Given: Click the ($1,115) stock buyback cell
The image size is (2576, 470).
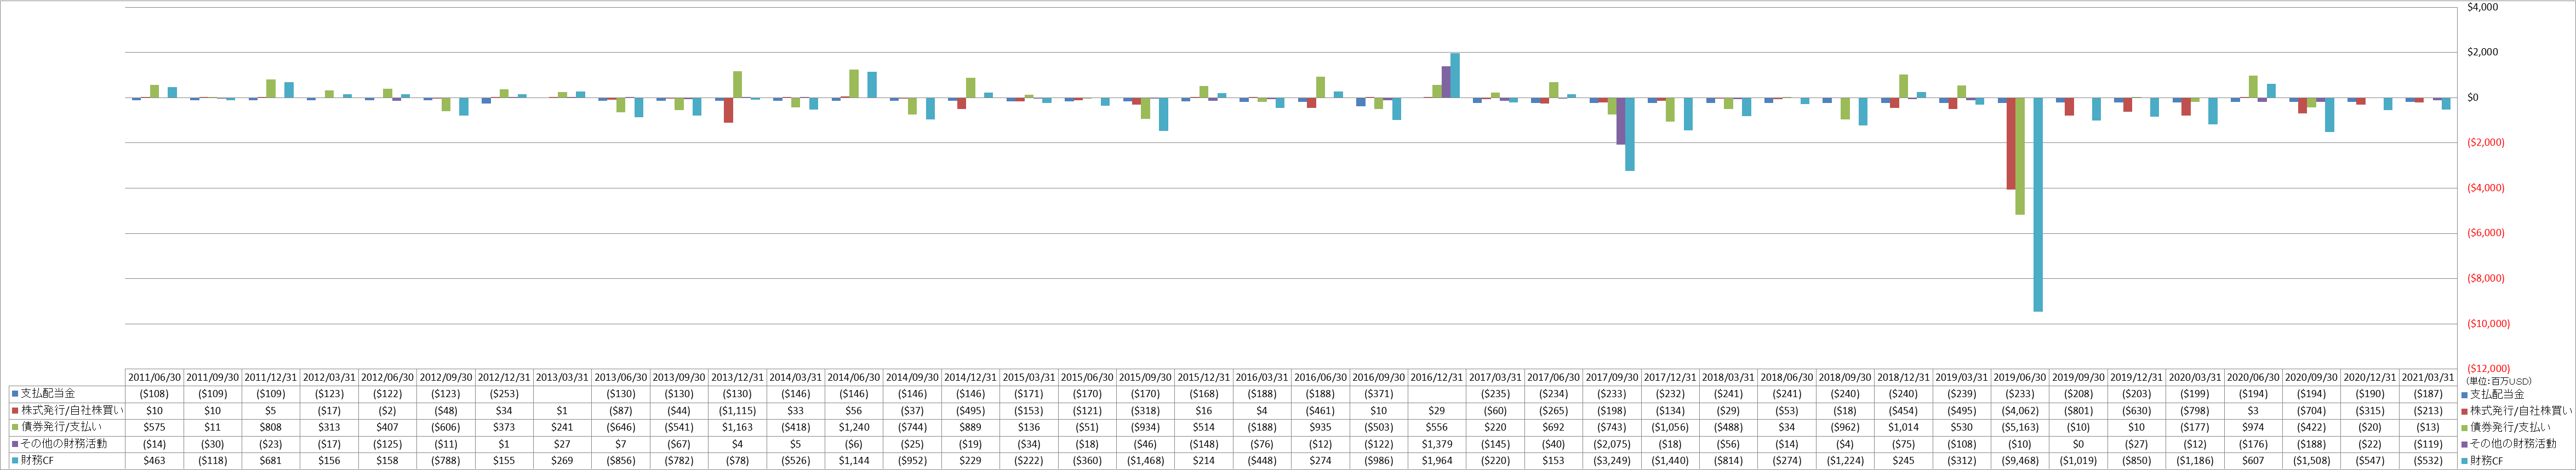Looking at the screenshot, I should coord(737,410).
